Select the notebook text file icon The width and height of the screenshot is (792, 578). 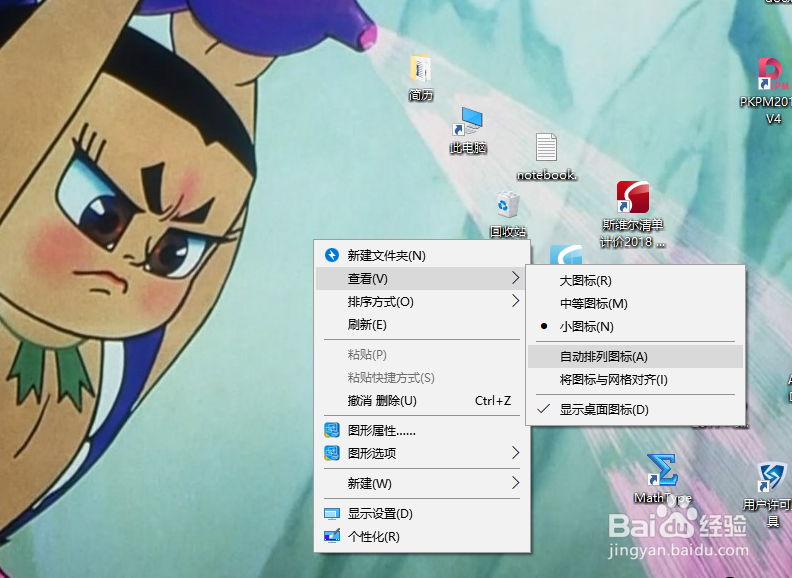pyautogui.click(x=546, y=147)
